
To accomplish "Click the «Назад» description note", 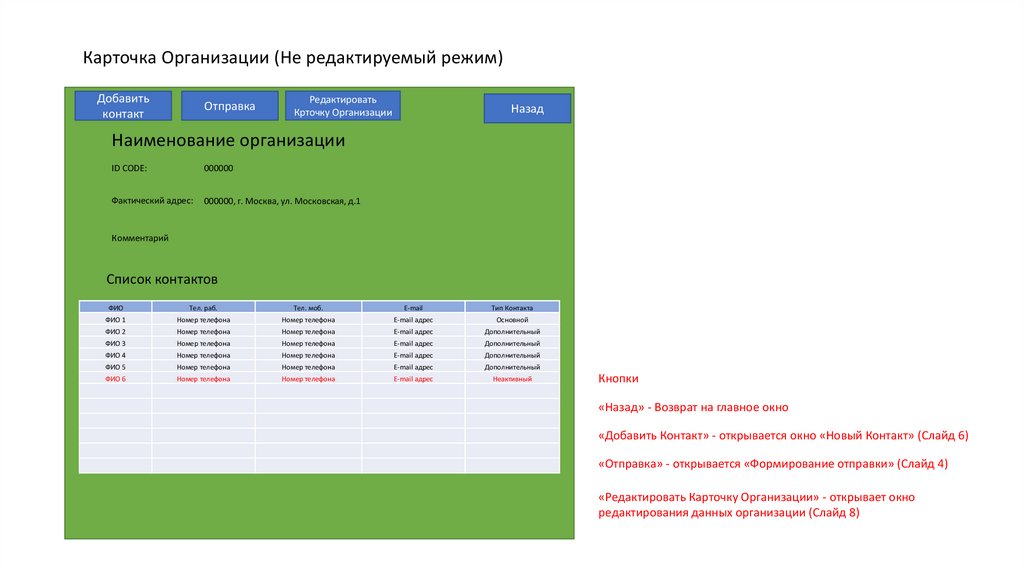I will (694, 407).
